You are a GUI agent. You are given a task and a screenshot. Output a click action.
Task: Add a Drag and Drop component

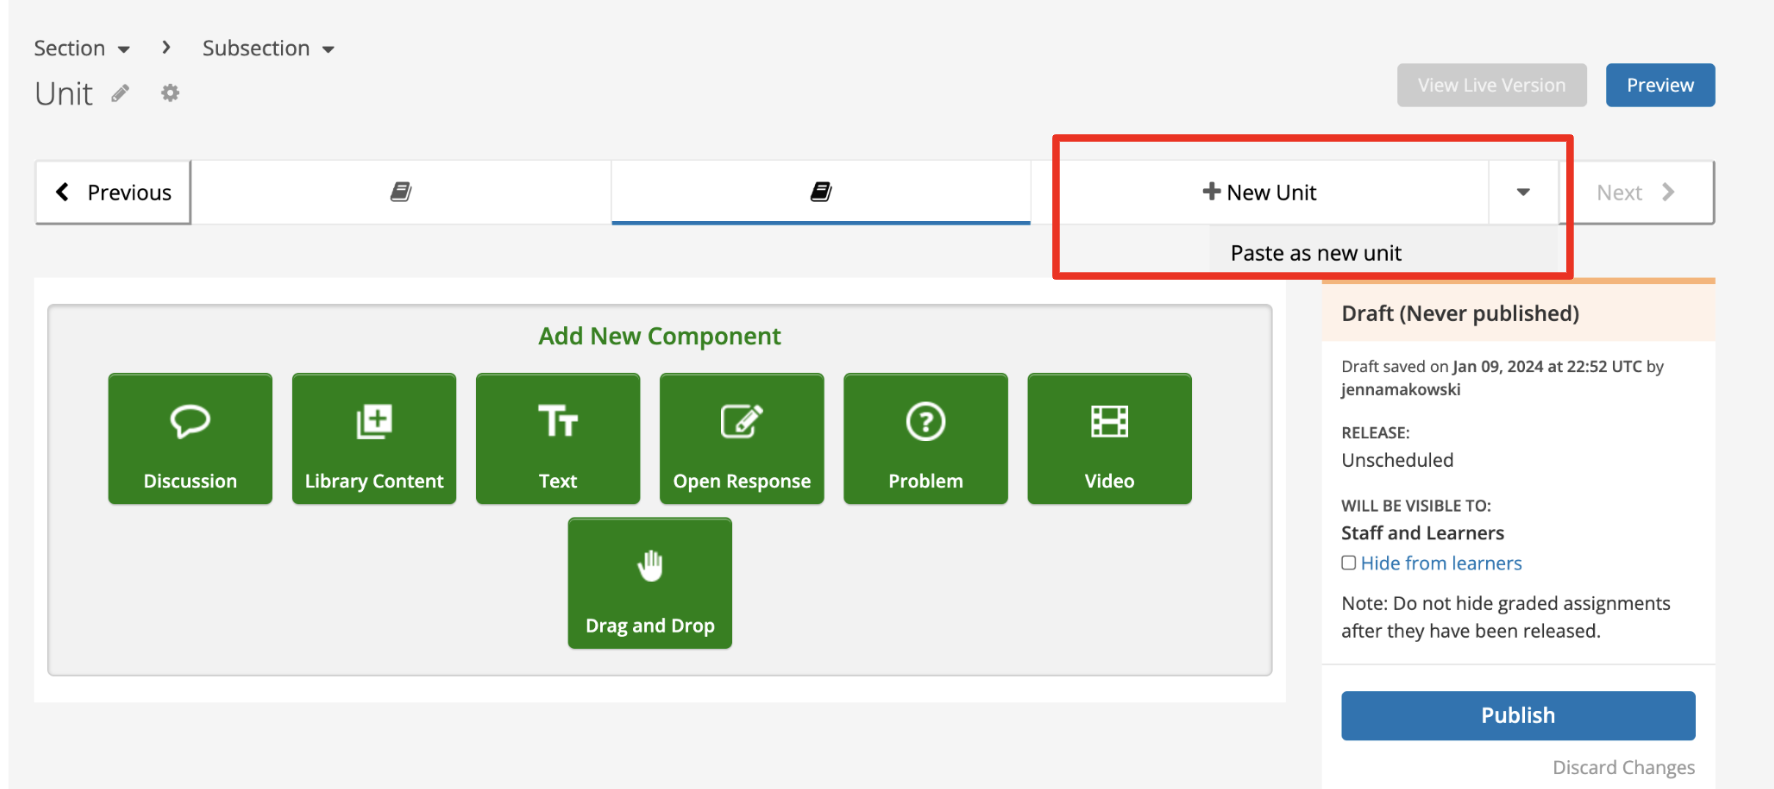point(650,583)
